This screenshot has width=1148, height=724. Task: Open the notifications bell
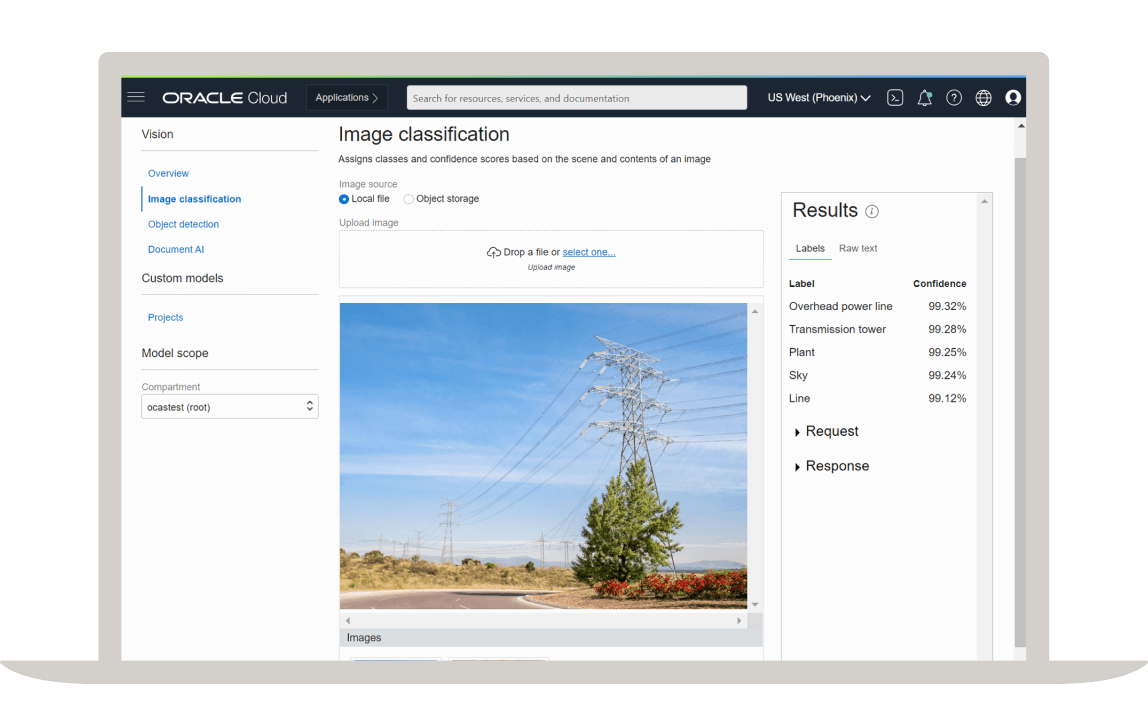(925, 97)
